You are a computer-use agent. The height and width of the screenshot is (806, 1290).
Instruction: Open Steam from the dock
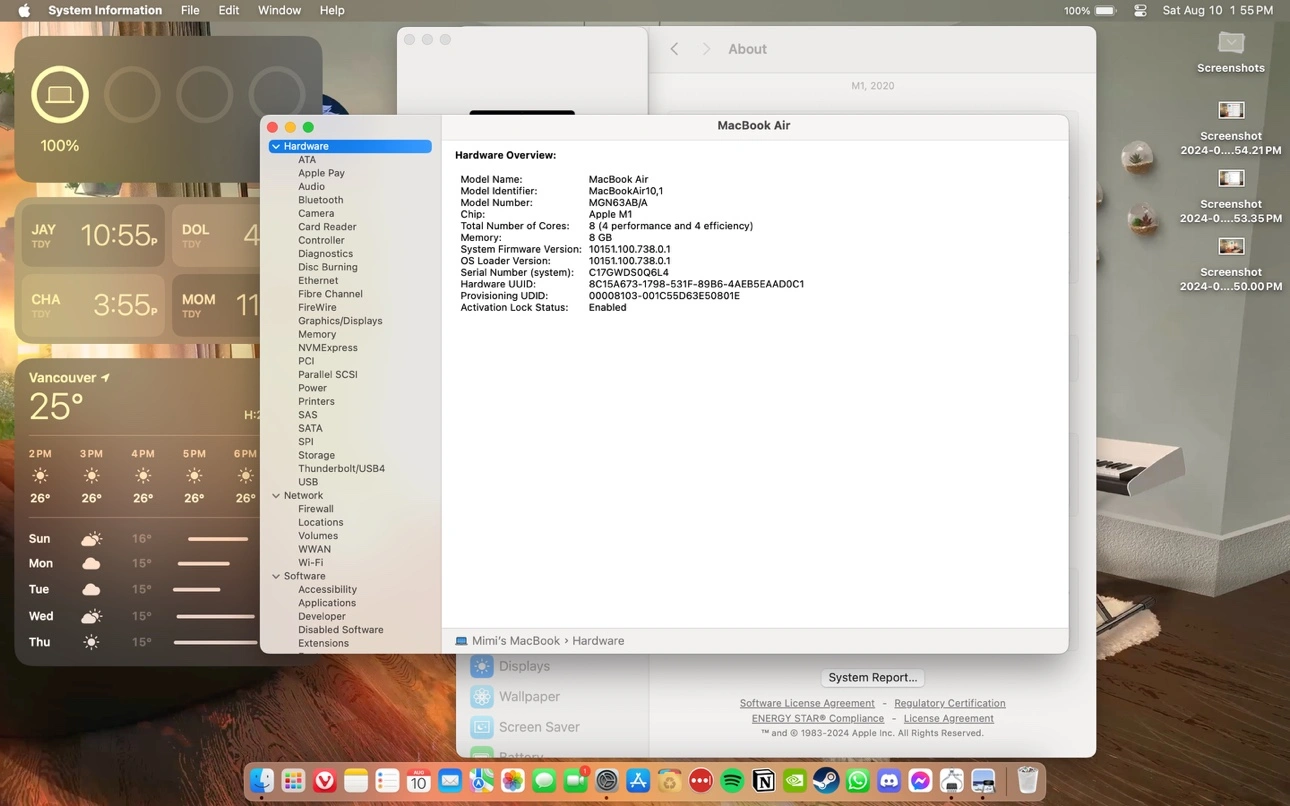[x=826, y=781]
